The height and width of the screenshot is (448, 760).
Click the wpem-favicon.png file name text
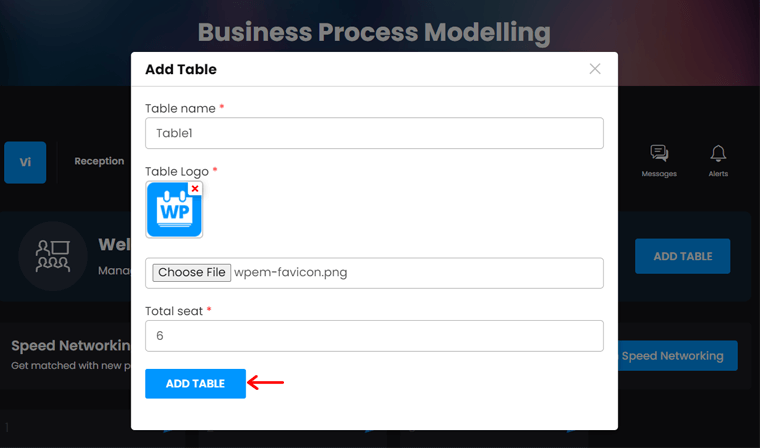(291, 272)
